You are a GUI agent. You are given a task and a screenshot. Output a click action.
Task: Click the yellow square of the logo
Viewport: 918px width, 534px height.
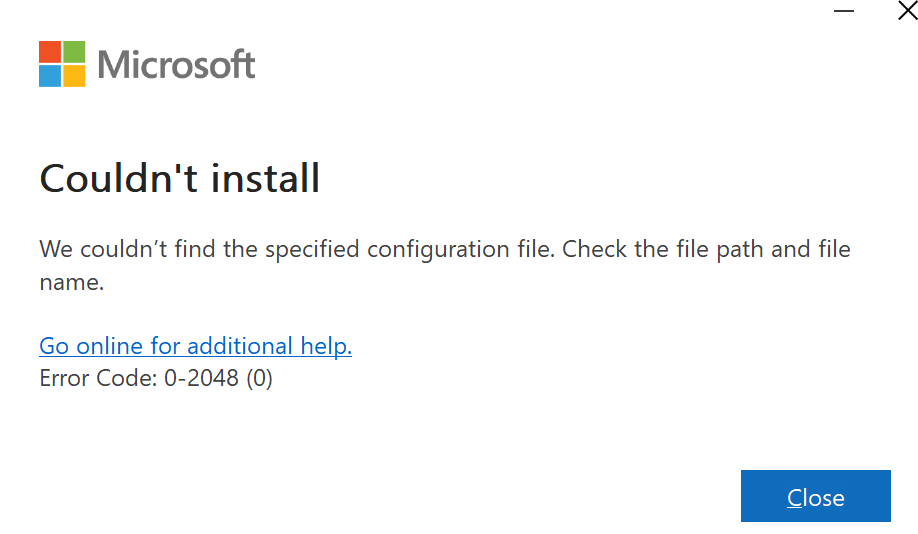[x=74, y=76]
